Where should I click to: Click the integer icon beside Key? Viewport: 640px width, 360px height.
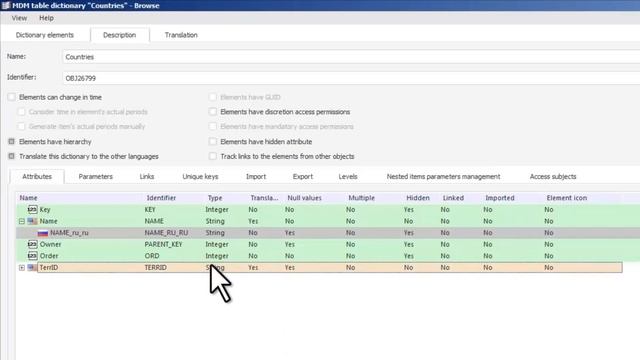point(33,209)
